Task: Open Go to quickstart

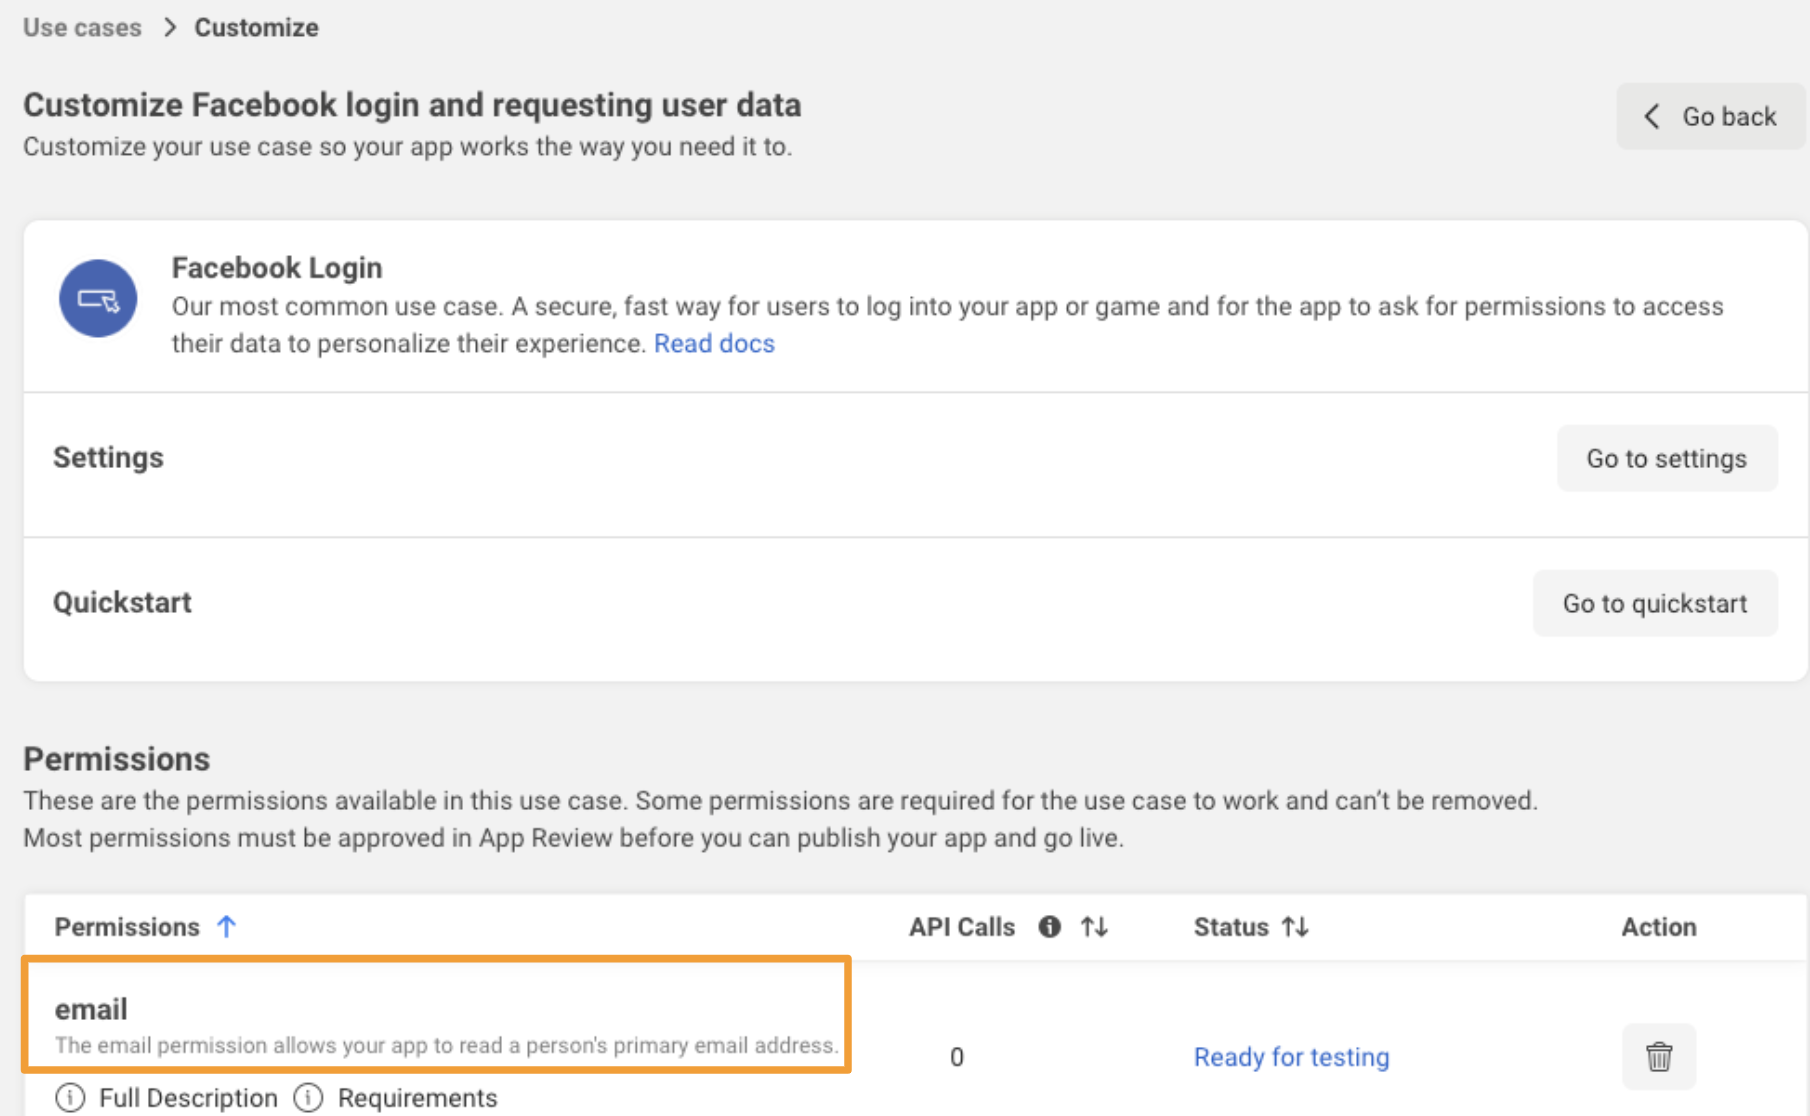Action: pyautogui.click(x=1655, y=603)
